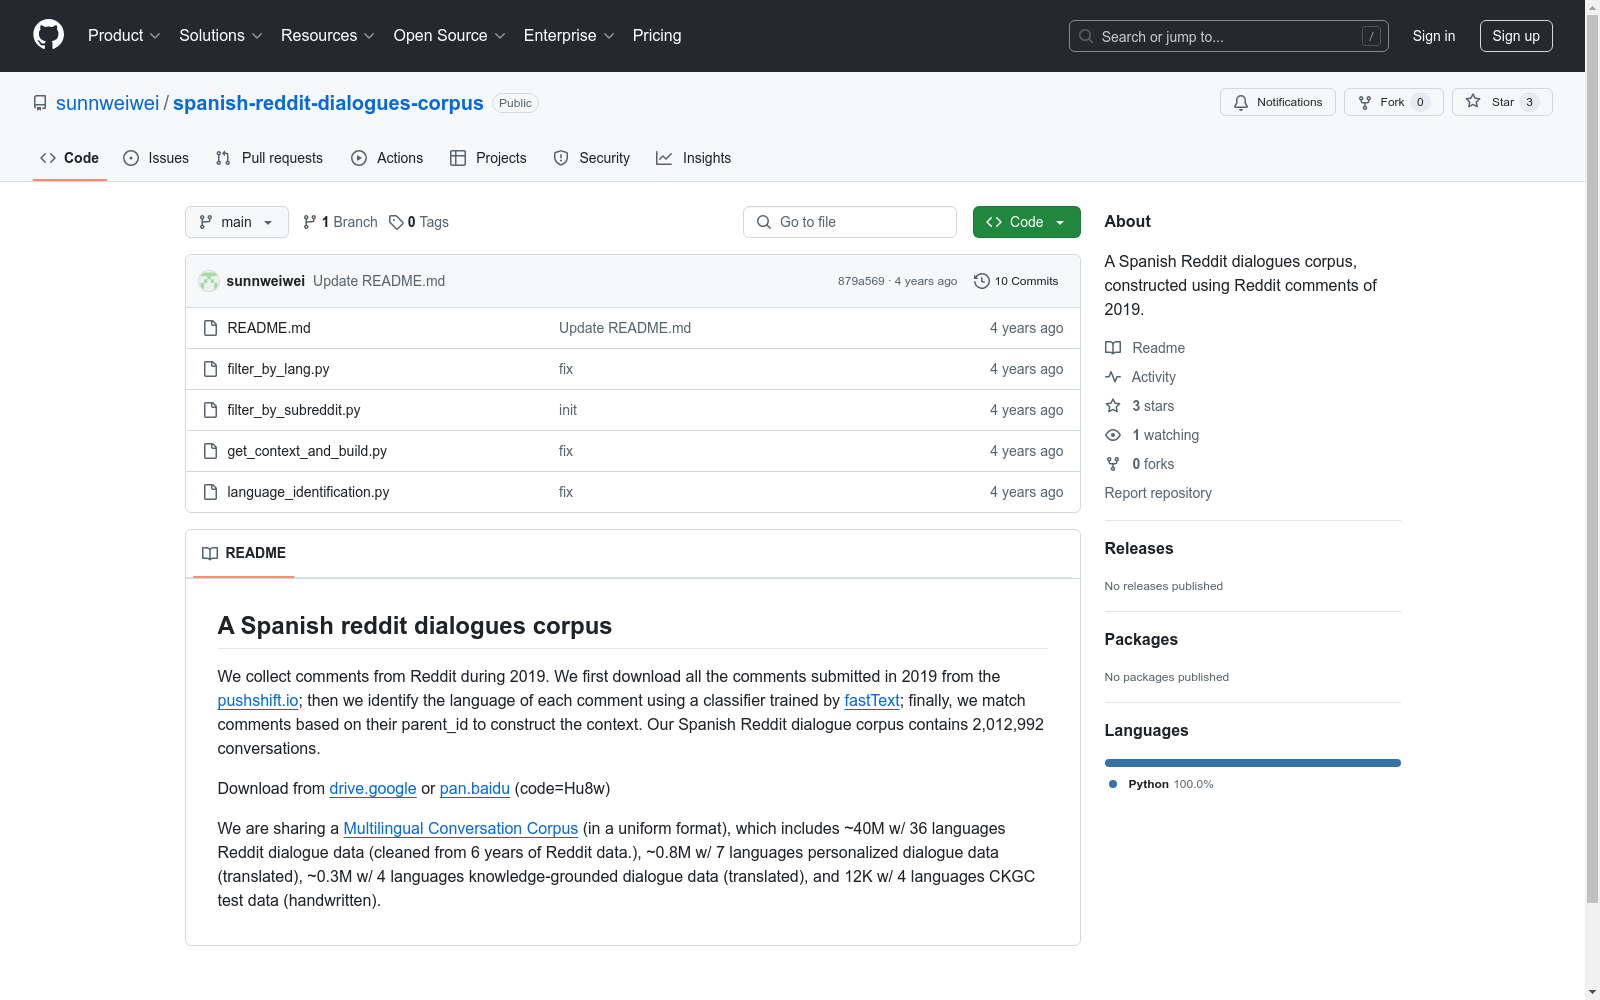The height and width of the screenshot is (1000, 1600).
Task: Click Report repository
Action: [1158, 493]
